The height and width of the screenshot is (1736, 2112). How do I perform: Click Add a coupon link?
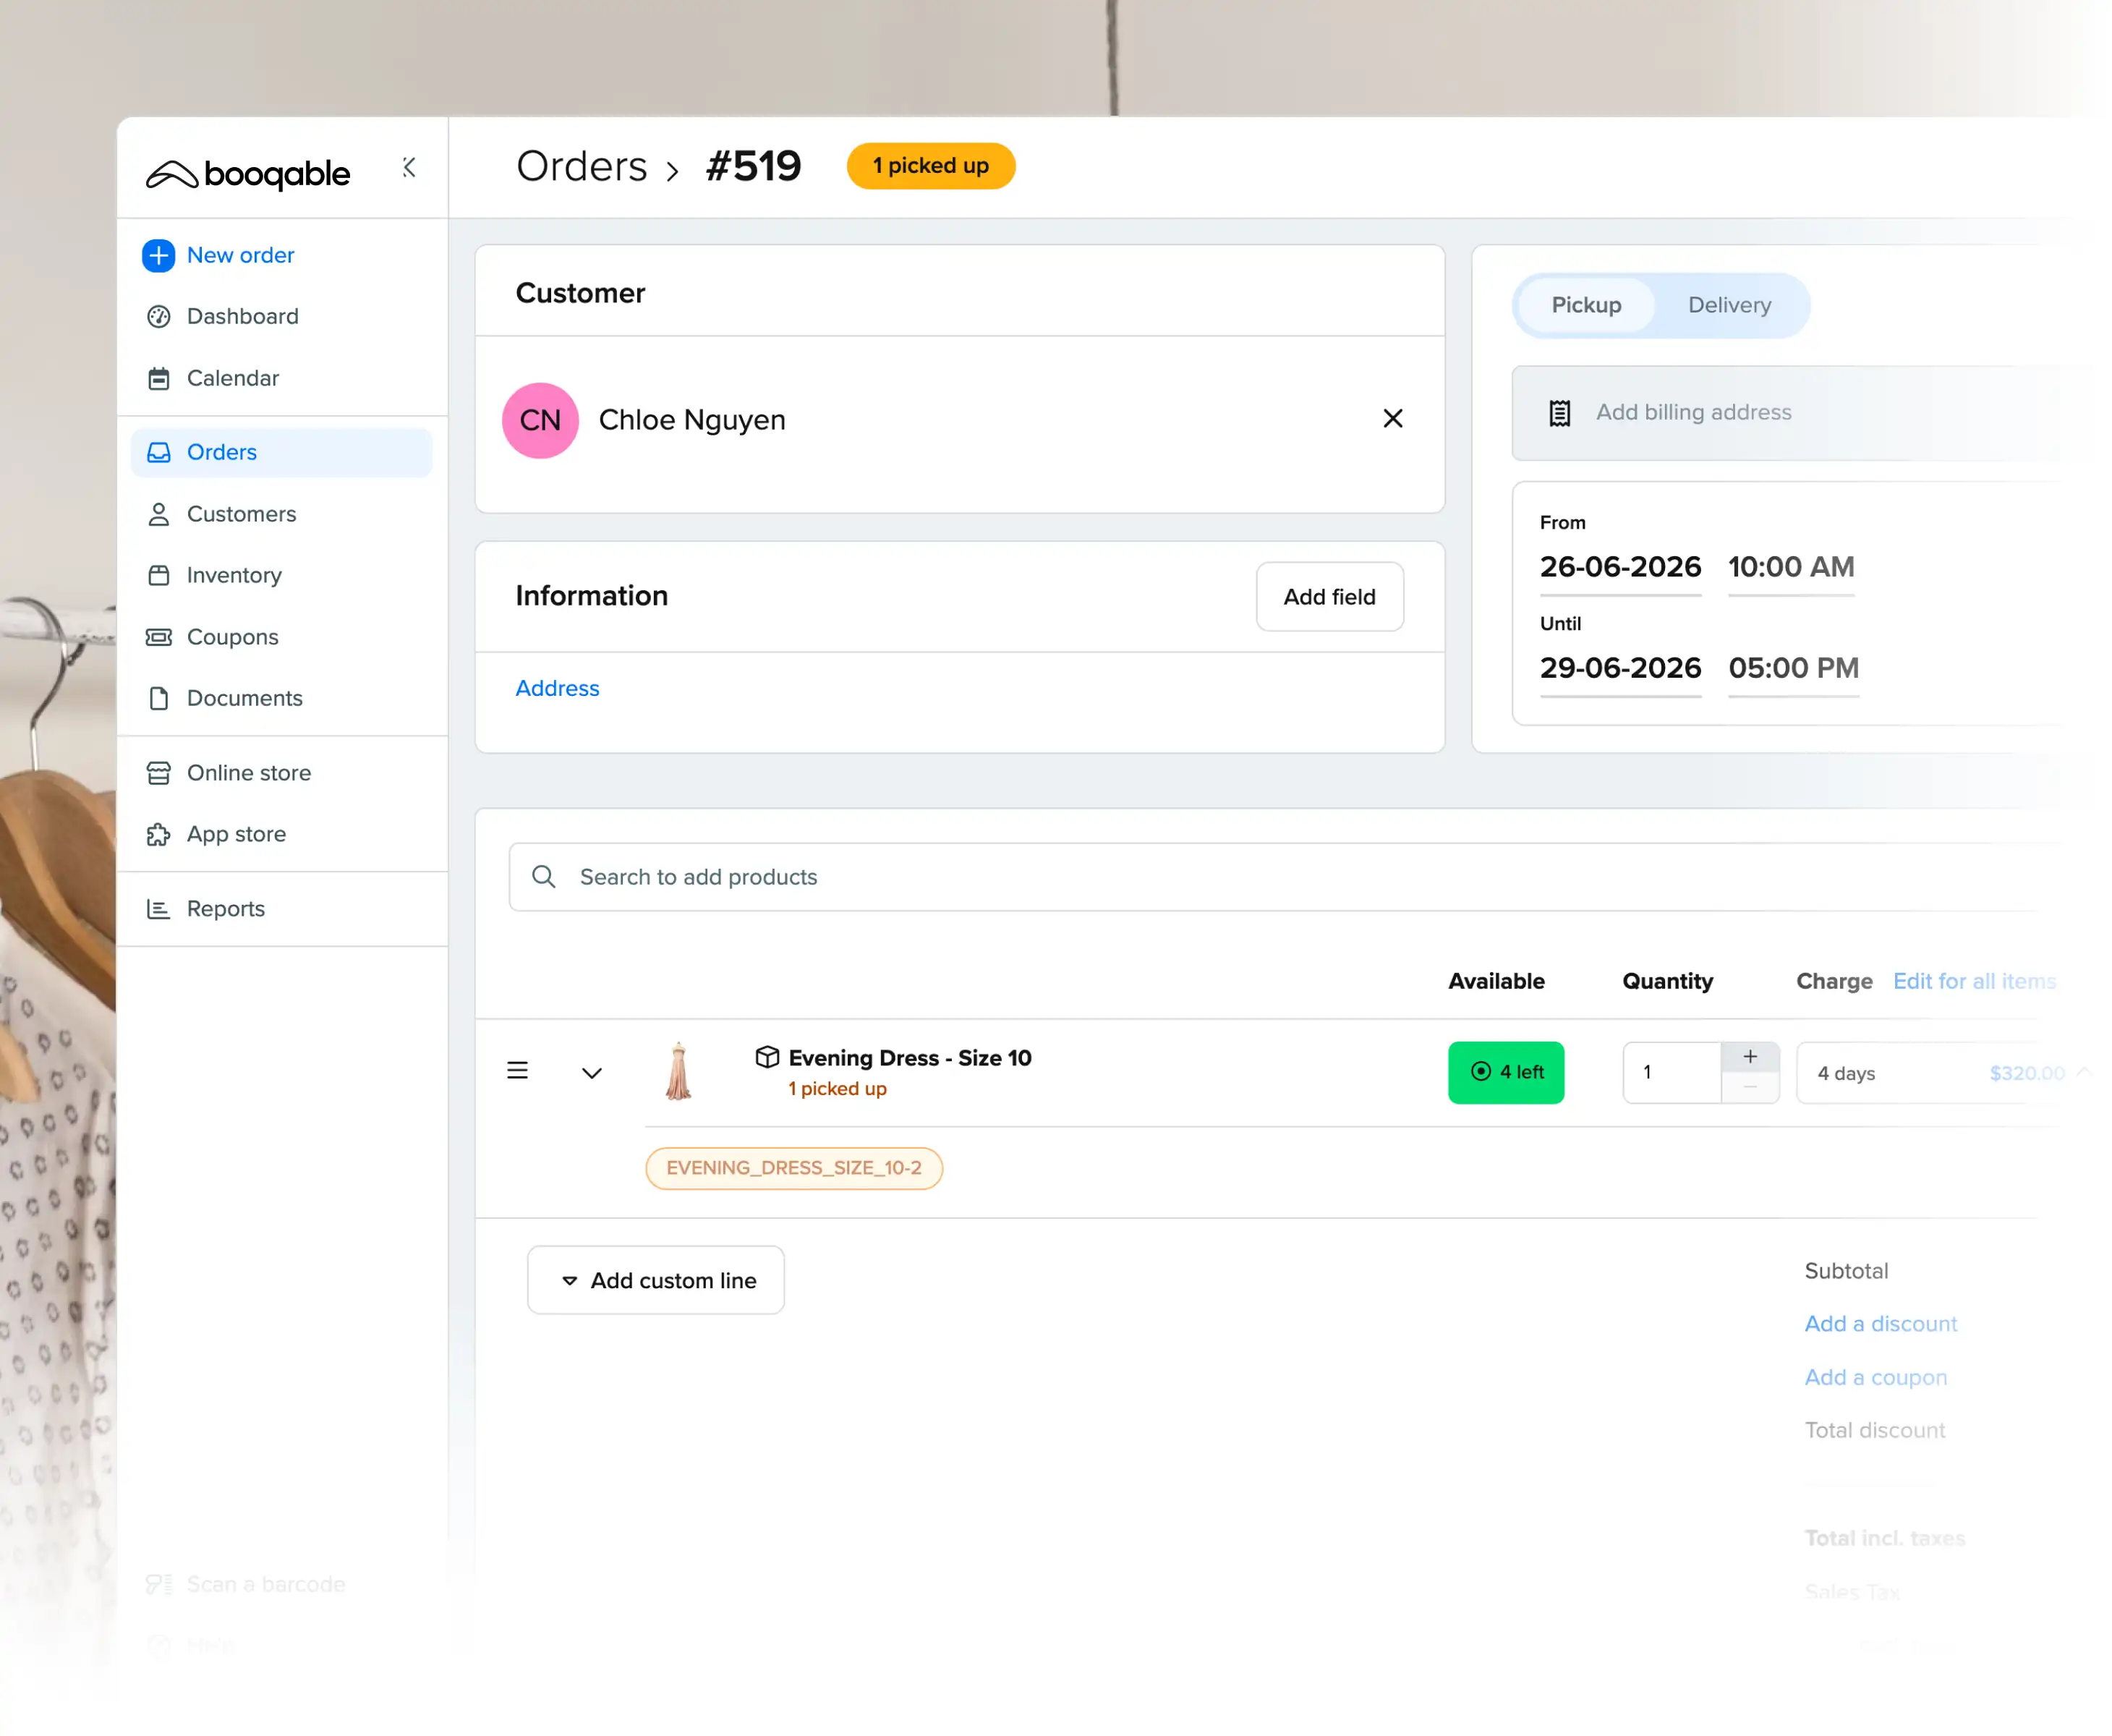pos(1875,1378)
